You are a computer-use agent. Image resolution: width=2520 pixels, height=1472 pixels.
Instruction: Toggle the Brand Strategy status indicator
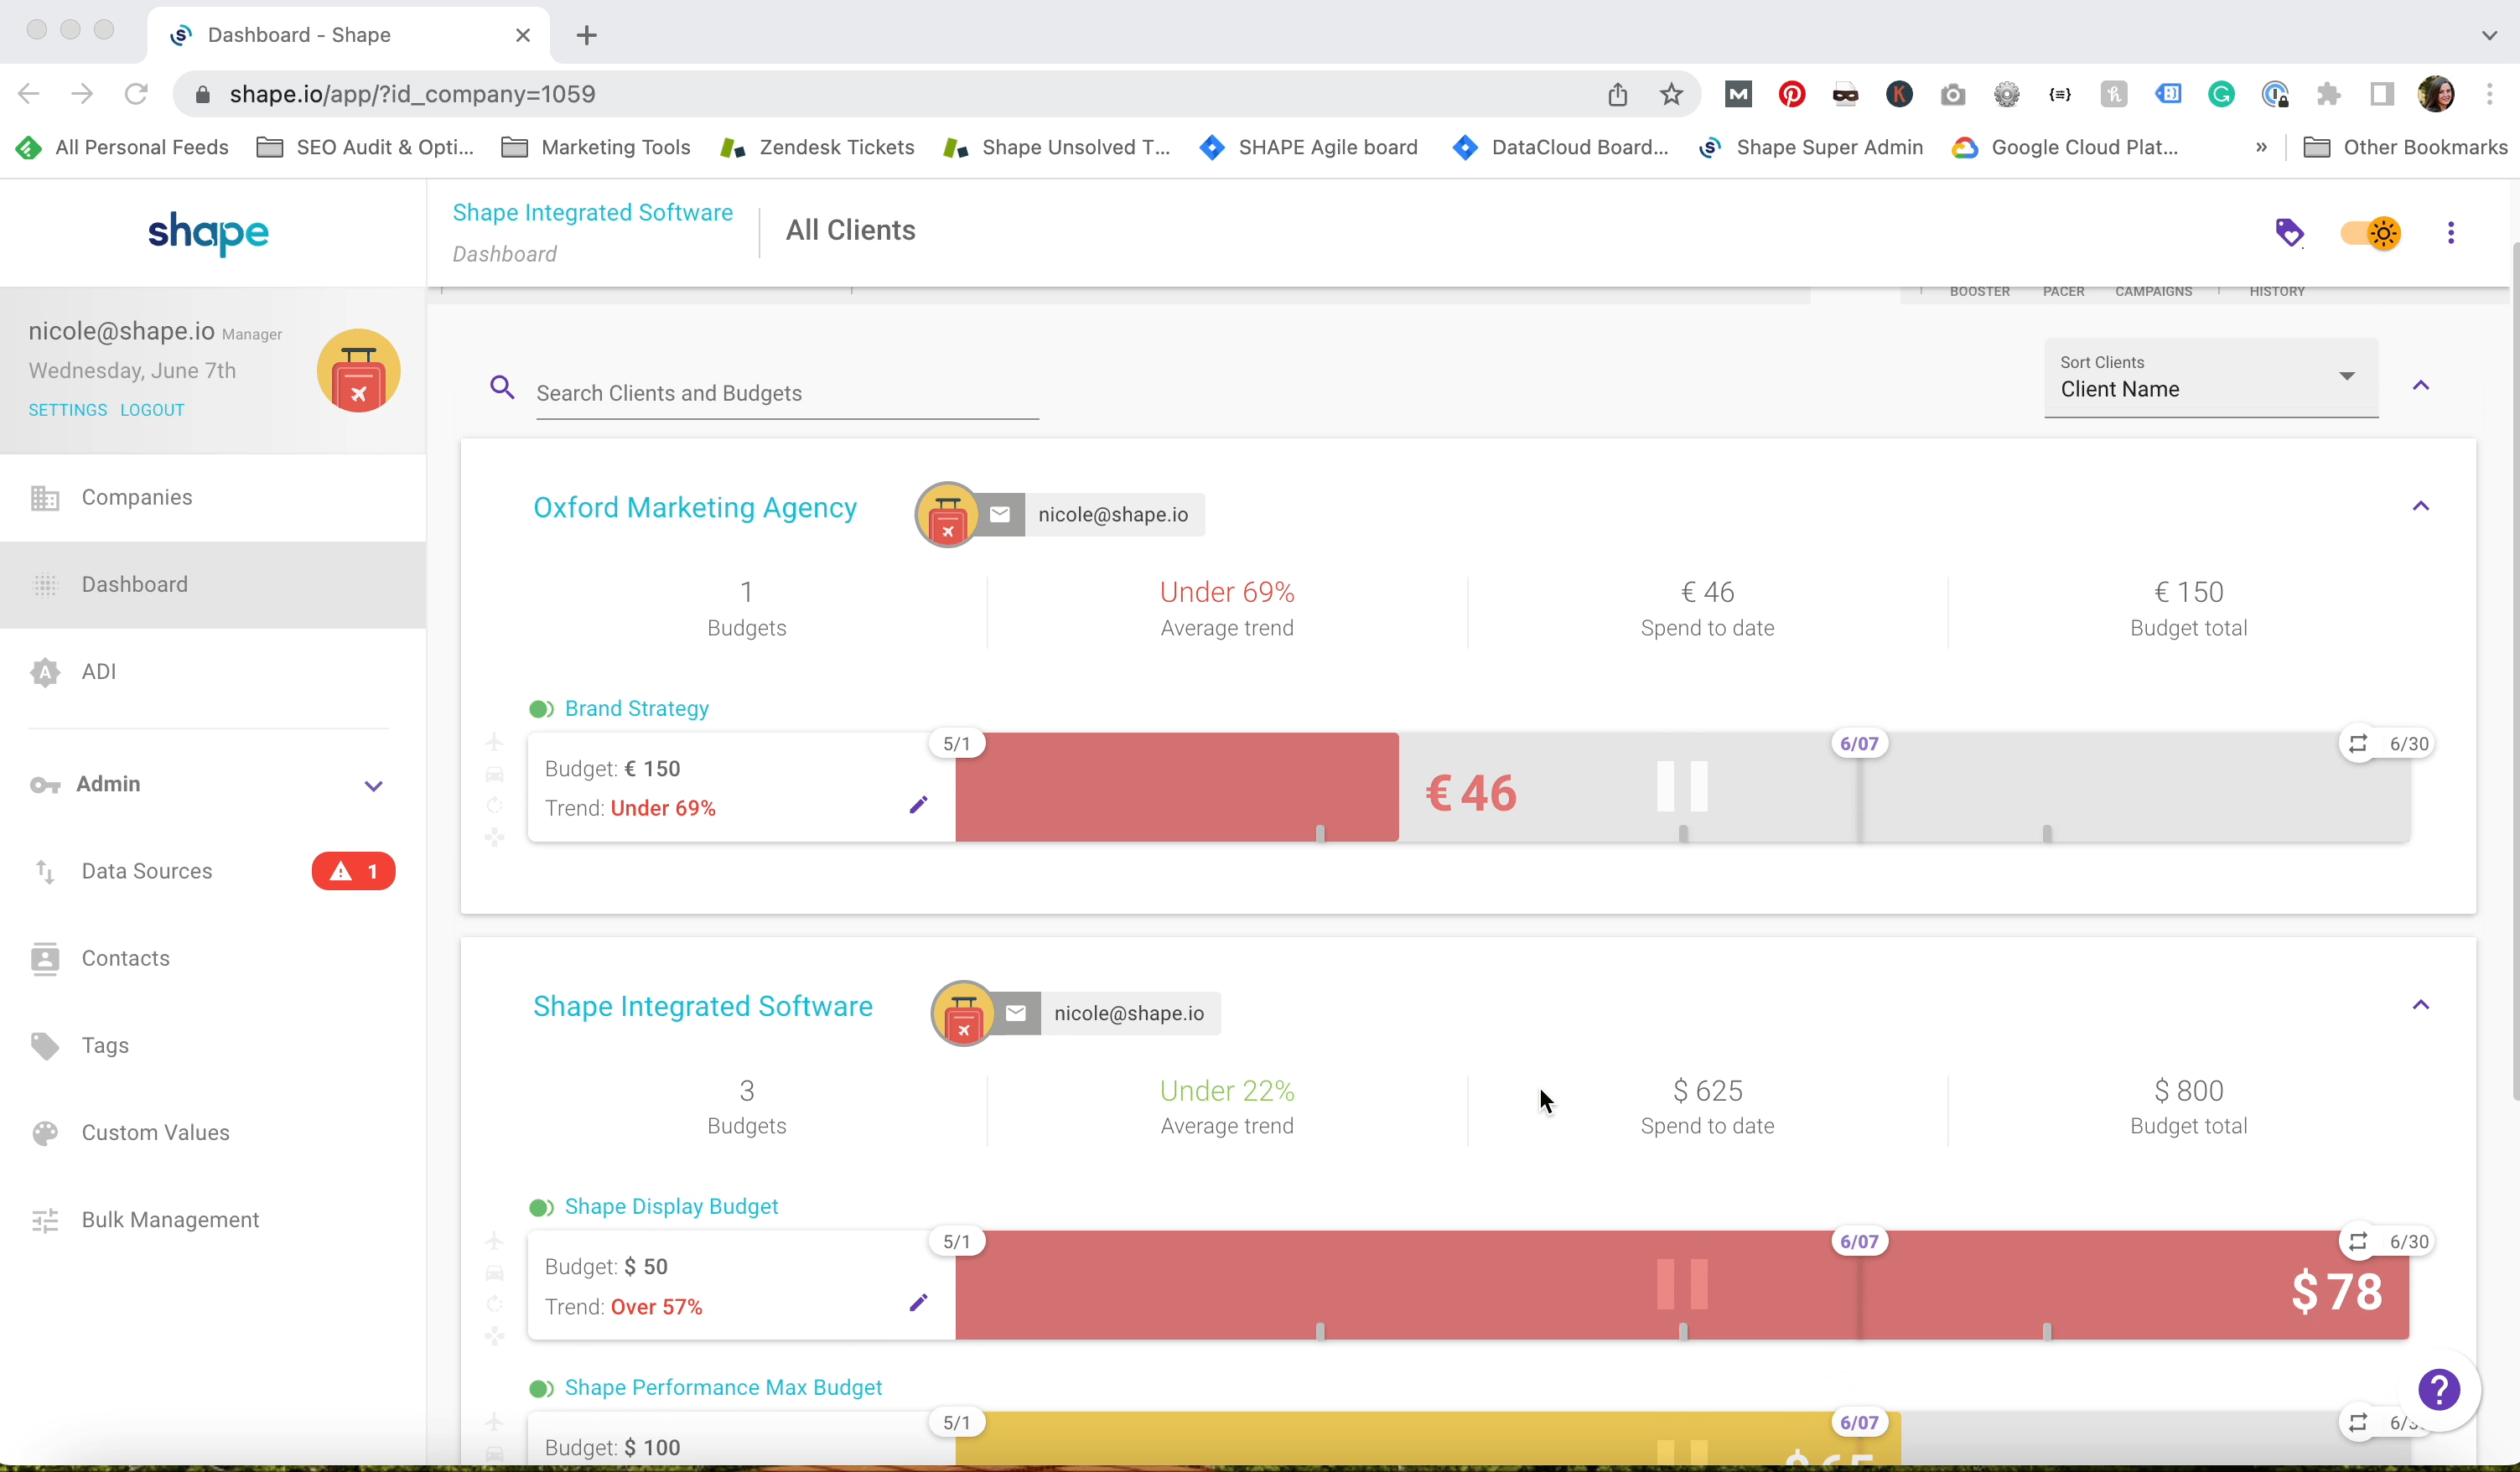[x=541, y=709]
